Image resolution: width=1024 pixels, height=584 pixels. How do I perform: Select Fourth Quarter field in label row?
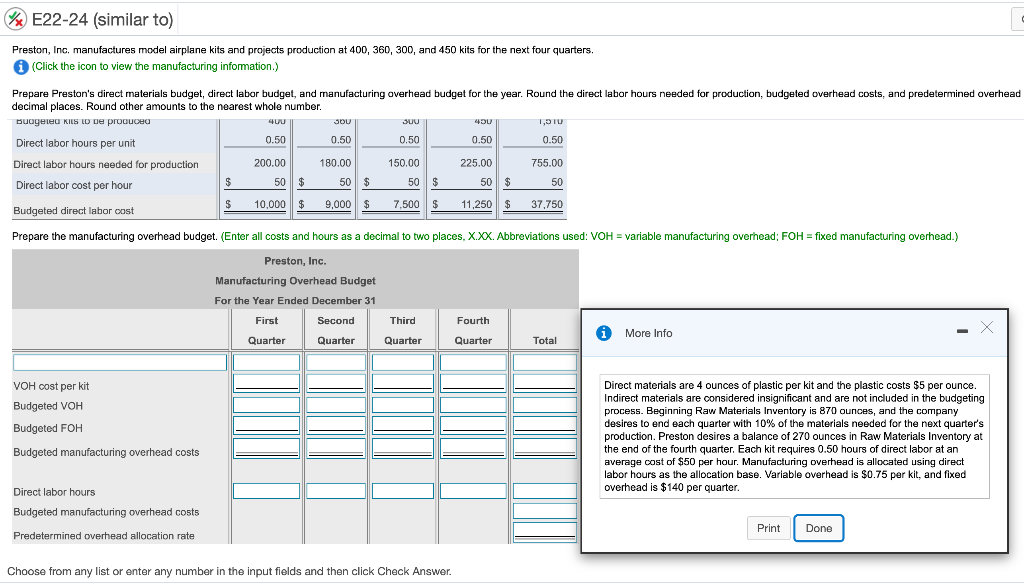pos(473,362)
